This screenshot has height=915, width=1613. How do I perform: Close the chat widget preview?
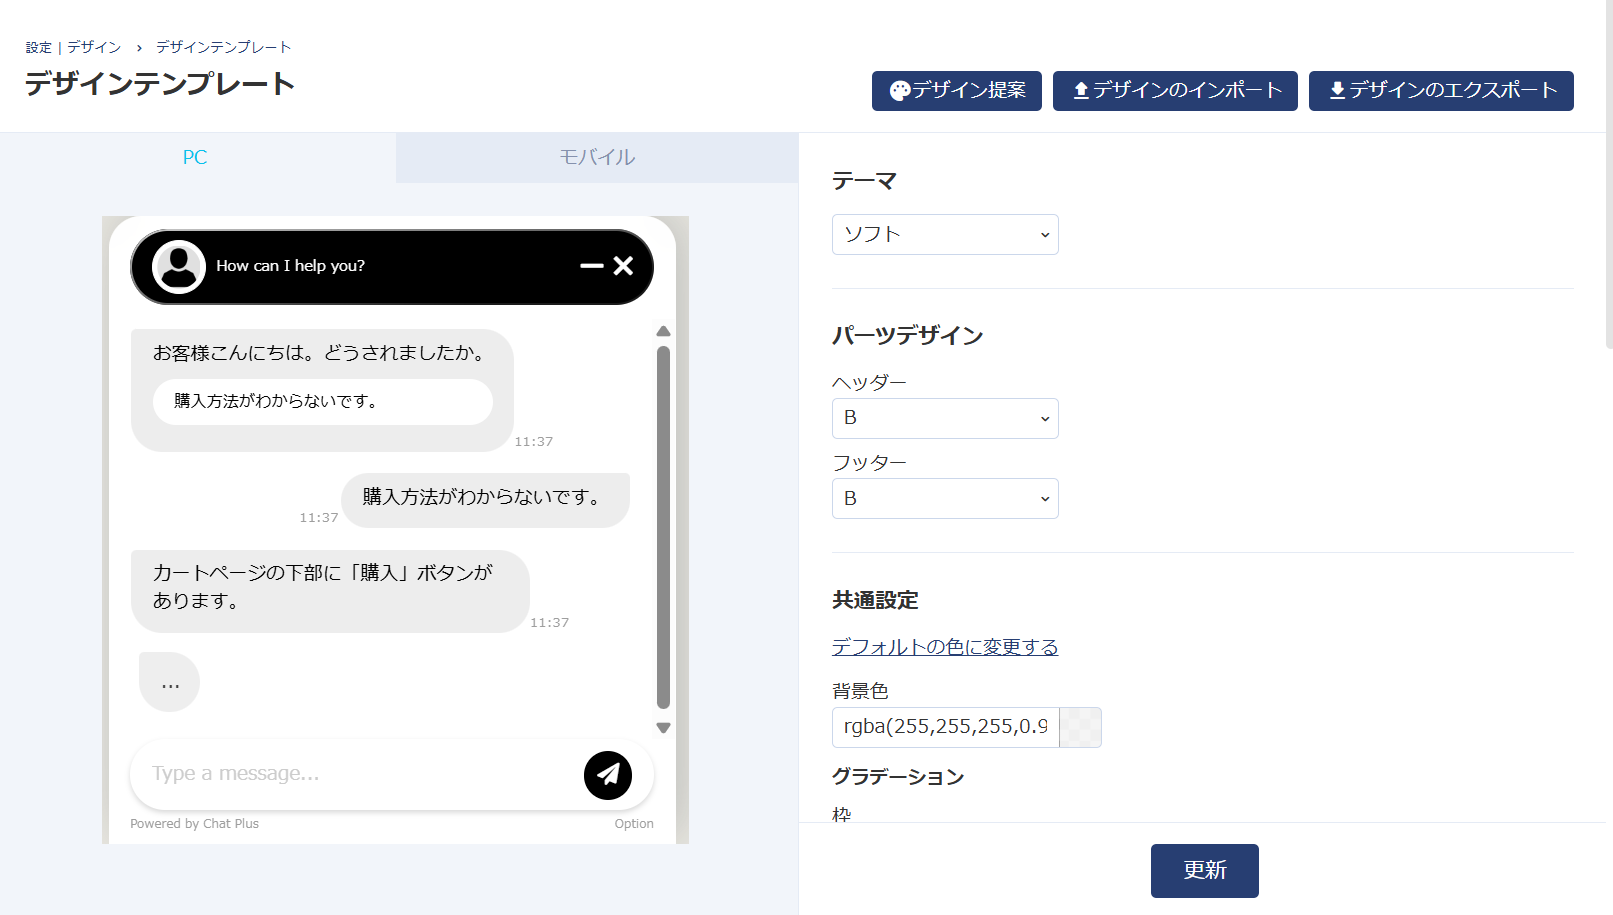click(x=623, y=266)
